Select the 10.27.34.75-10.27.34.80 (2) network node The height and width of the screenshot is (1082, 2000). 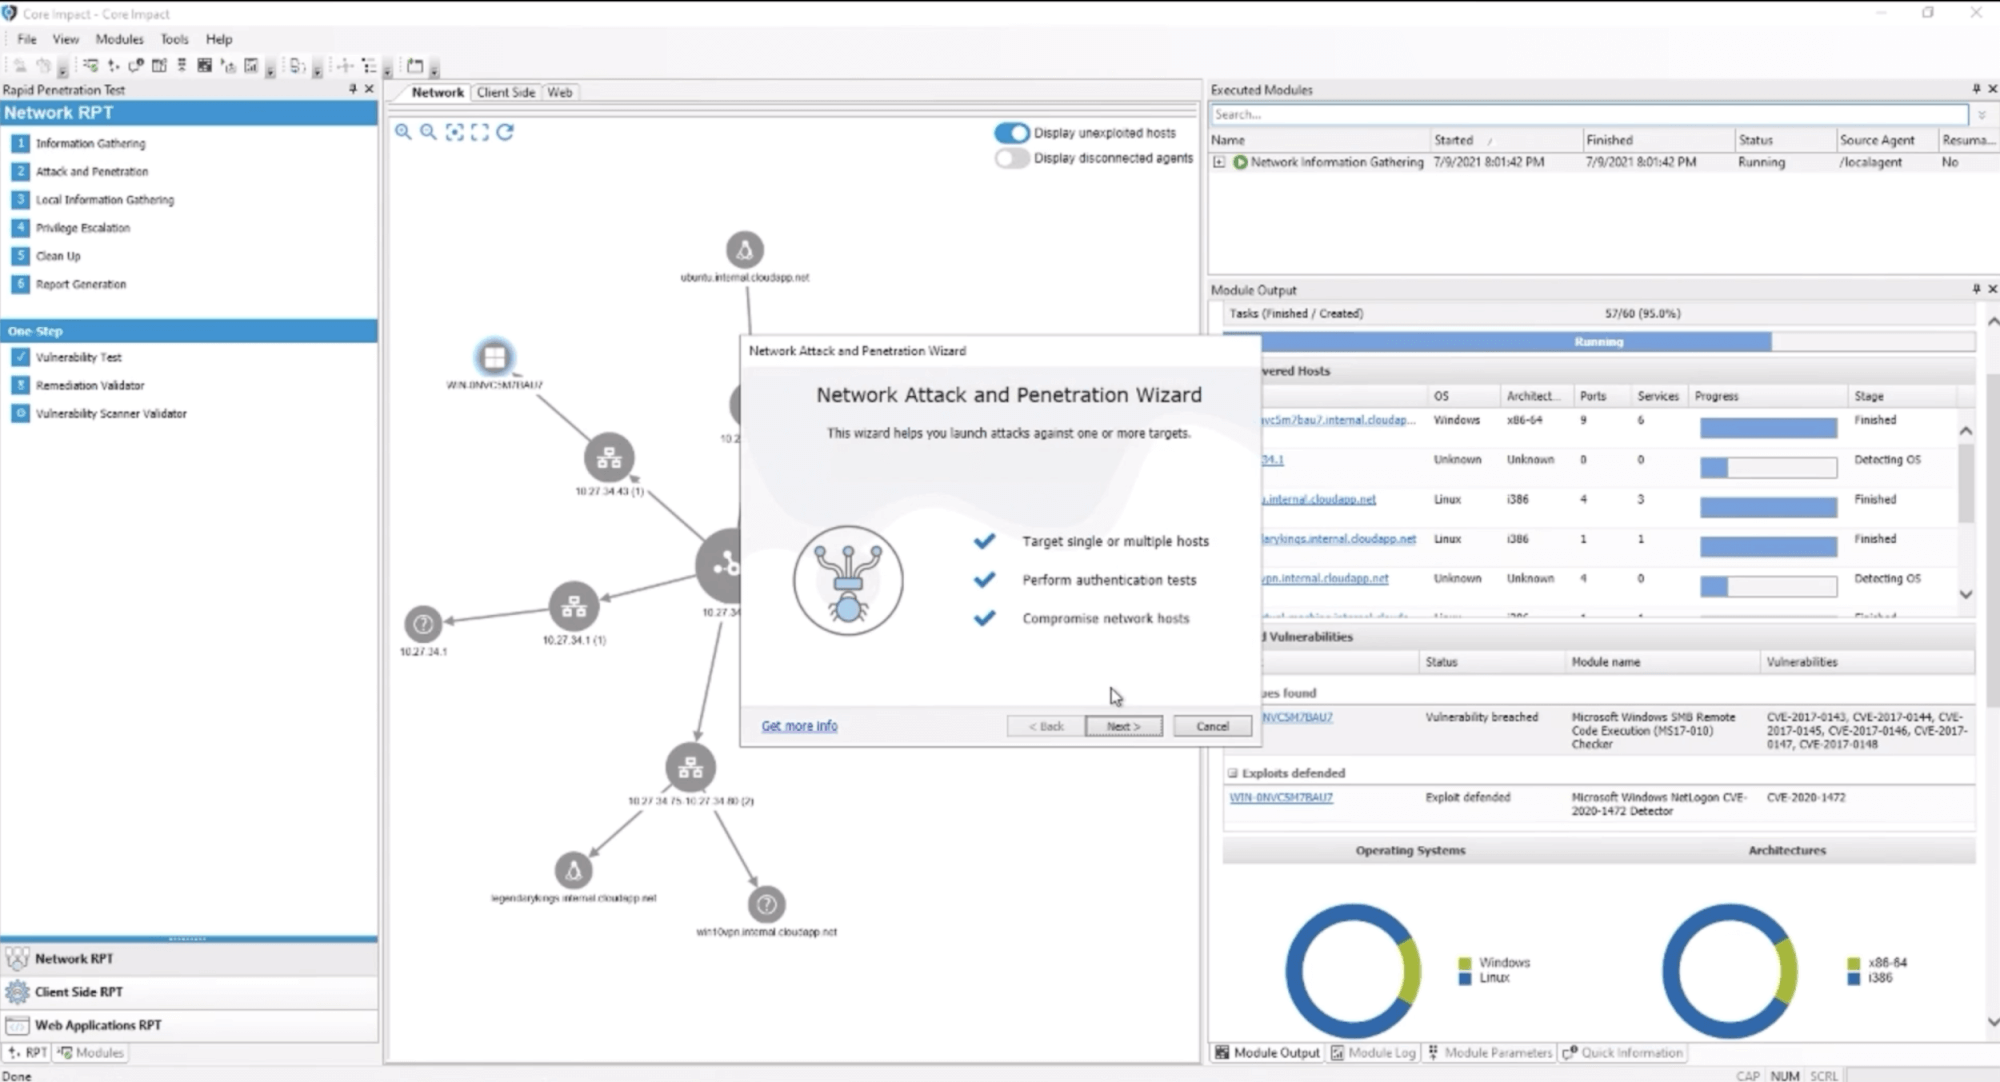pos(690,768)
